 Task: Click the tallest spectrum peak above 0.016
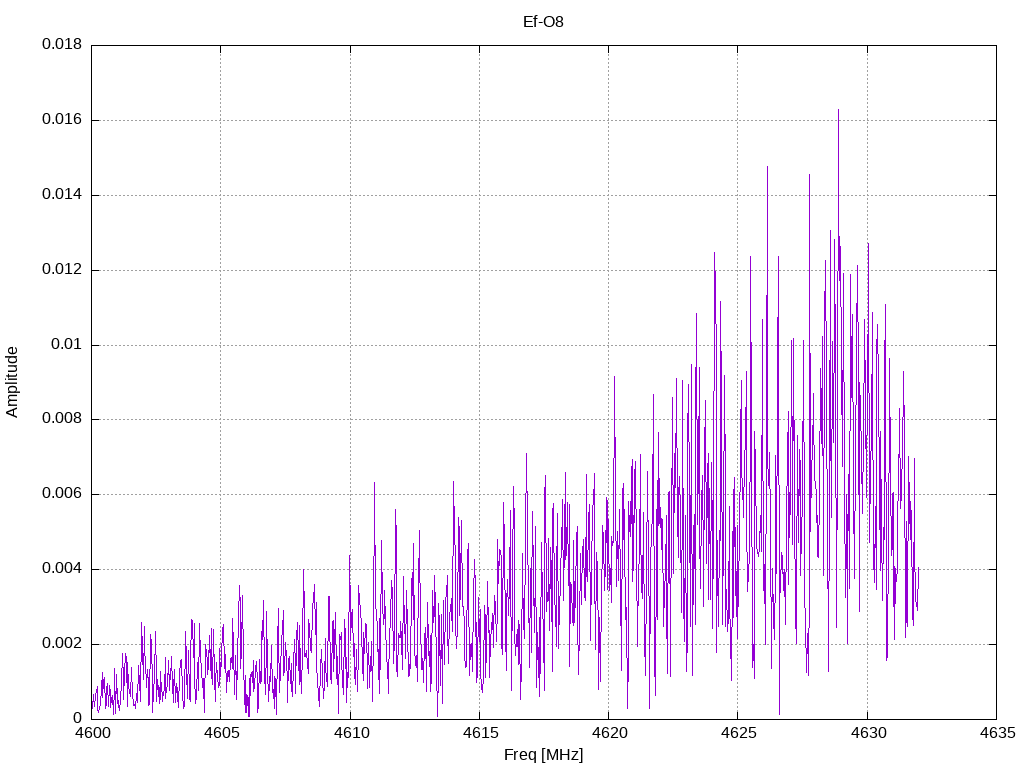point(839,112)
